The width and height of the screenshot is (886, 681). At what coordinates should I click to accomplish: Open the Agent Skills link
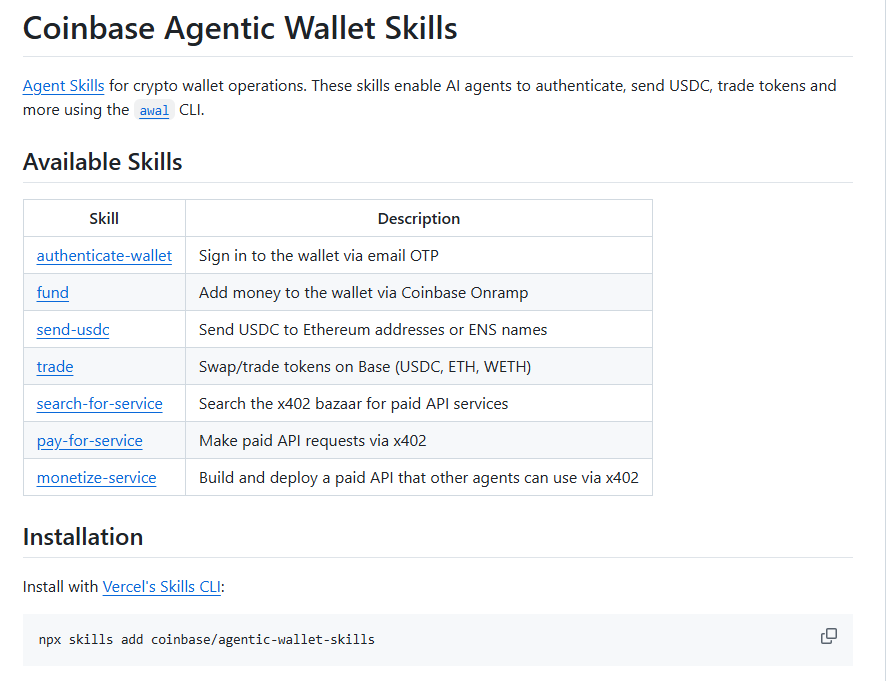click(x=63, y=86)
